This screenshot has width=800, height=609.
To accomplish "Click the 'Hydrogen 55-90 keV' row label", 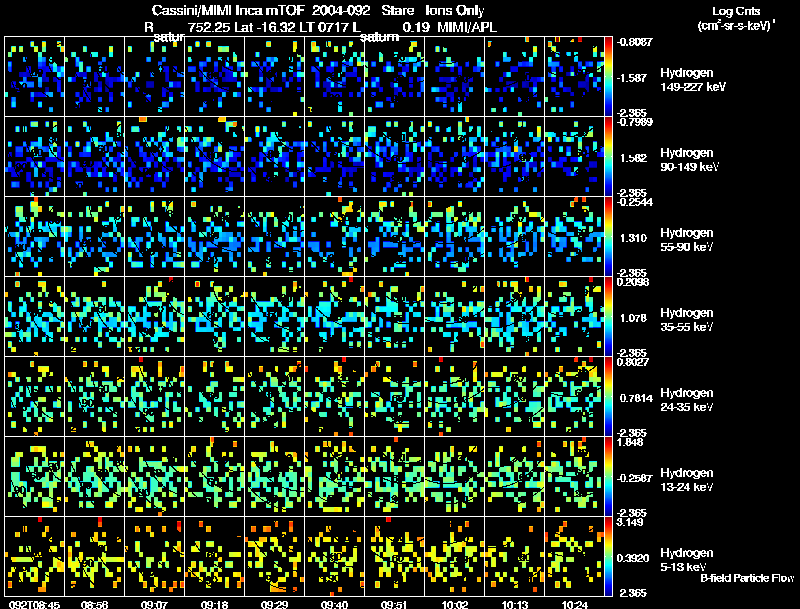I will pyautogui.click(x=687, y=240).
